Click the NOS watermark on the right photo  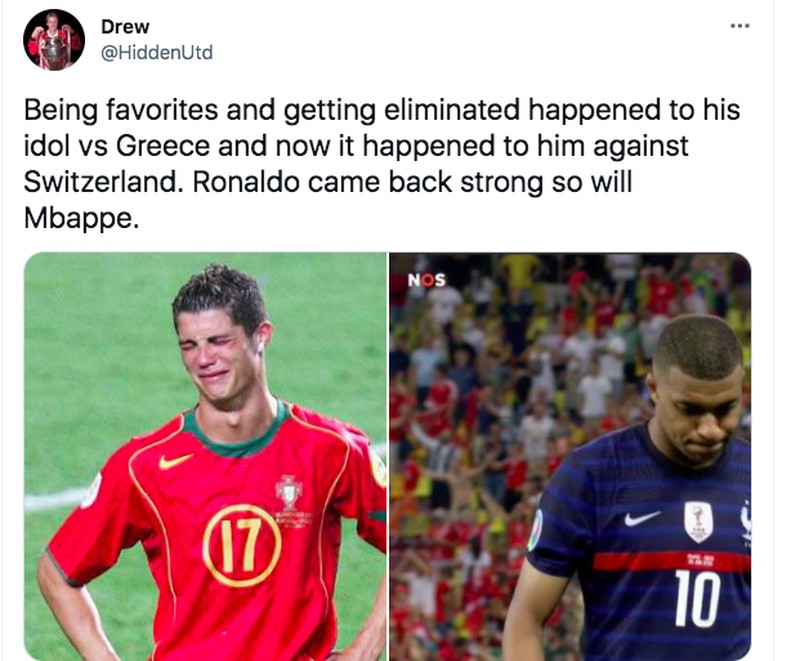point(427,280)
